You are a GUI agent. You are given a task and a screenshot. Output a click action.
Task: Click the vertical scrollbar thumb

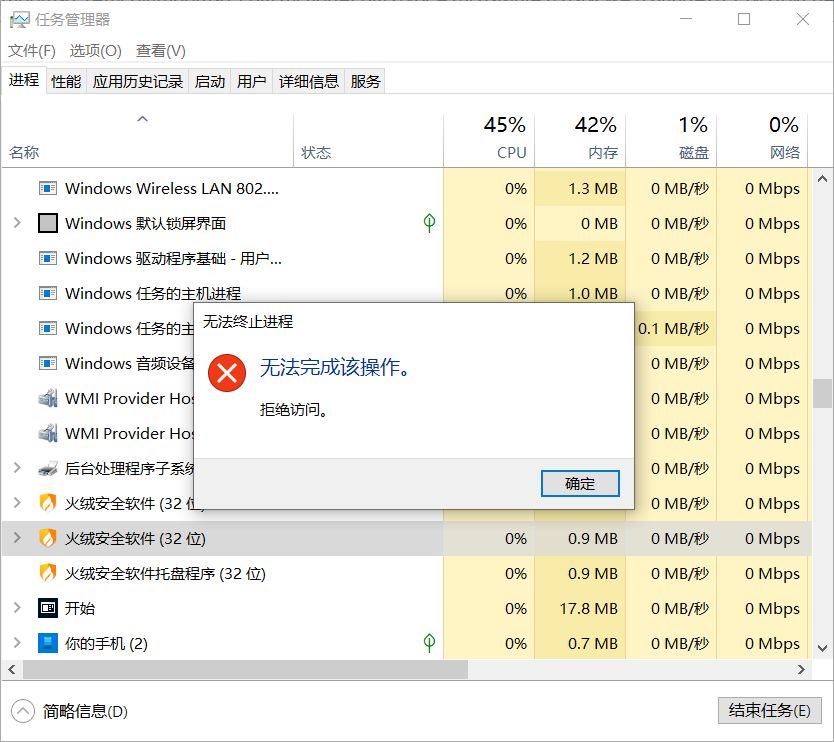coord(822,393)
